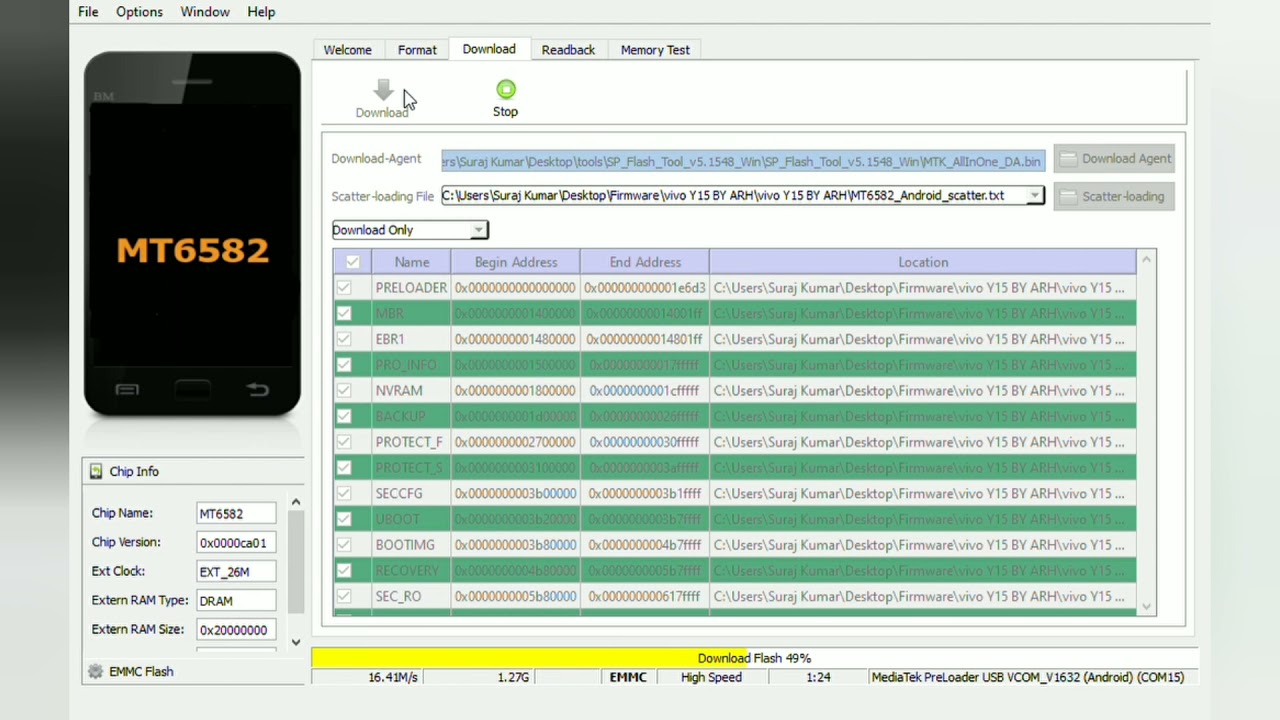Image resolution: width=1280 pixels, height=720 pixels.
Task: Toggle the PRO_INFO row checkbox
Action: click(344, 365)
